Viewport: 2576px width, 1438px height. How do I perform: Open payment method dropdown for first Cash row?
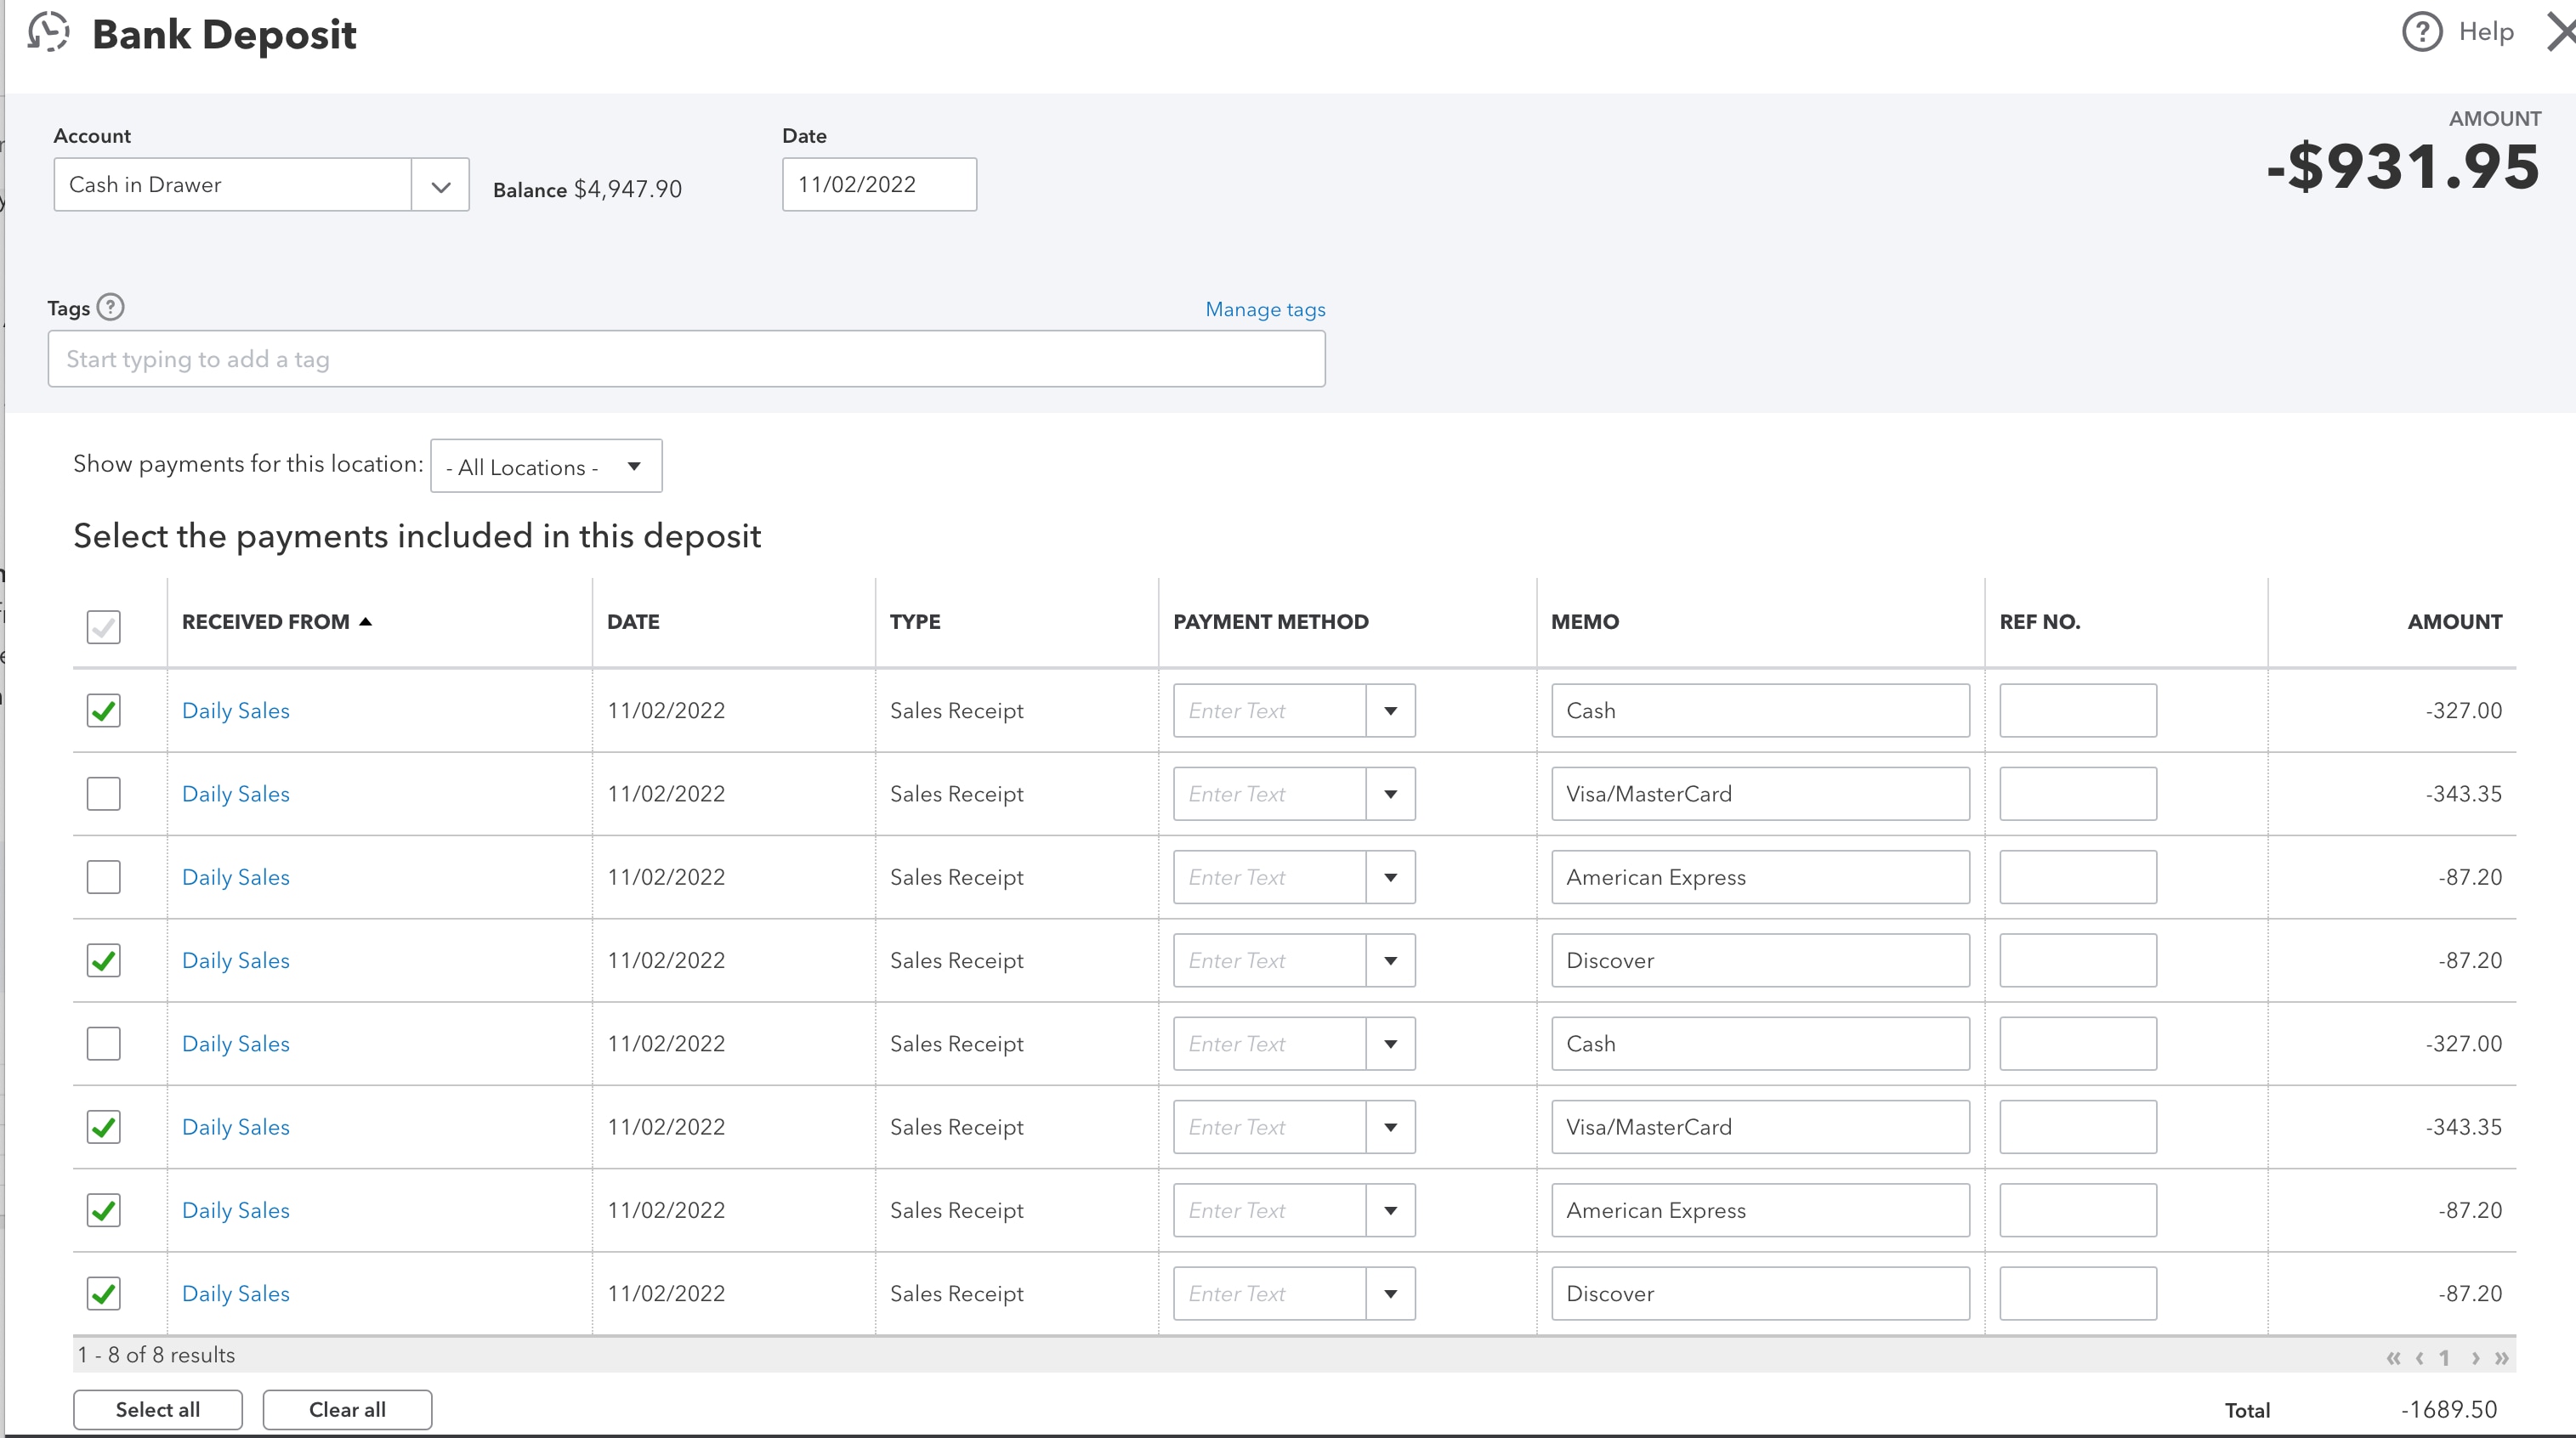1390,710
